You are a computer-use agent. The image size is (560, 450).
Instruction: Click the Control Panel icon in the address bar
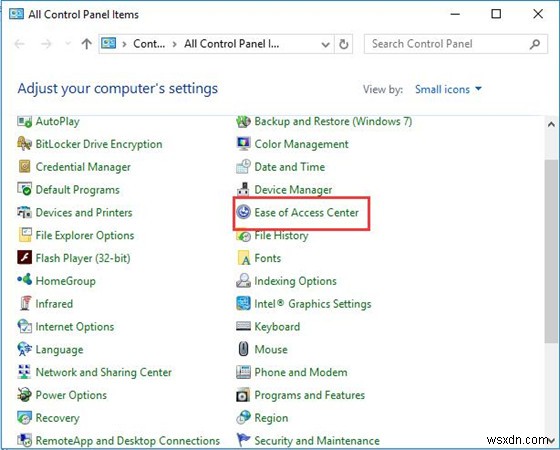(109, 44)
